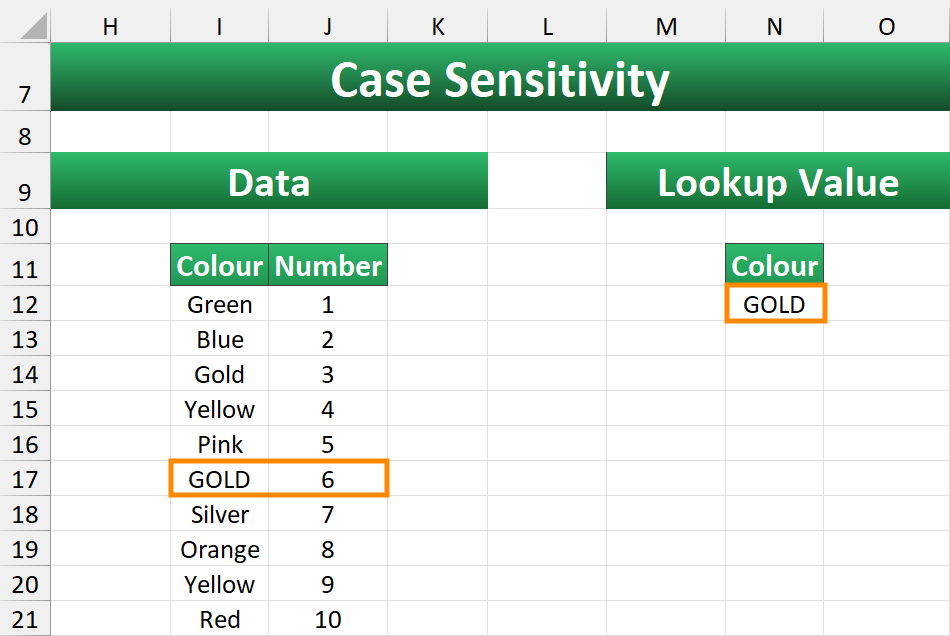Screen dimensions: 950x636
Task: Click the cell containing "Blue"
Action: point(220,340)
